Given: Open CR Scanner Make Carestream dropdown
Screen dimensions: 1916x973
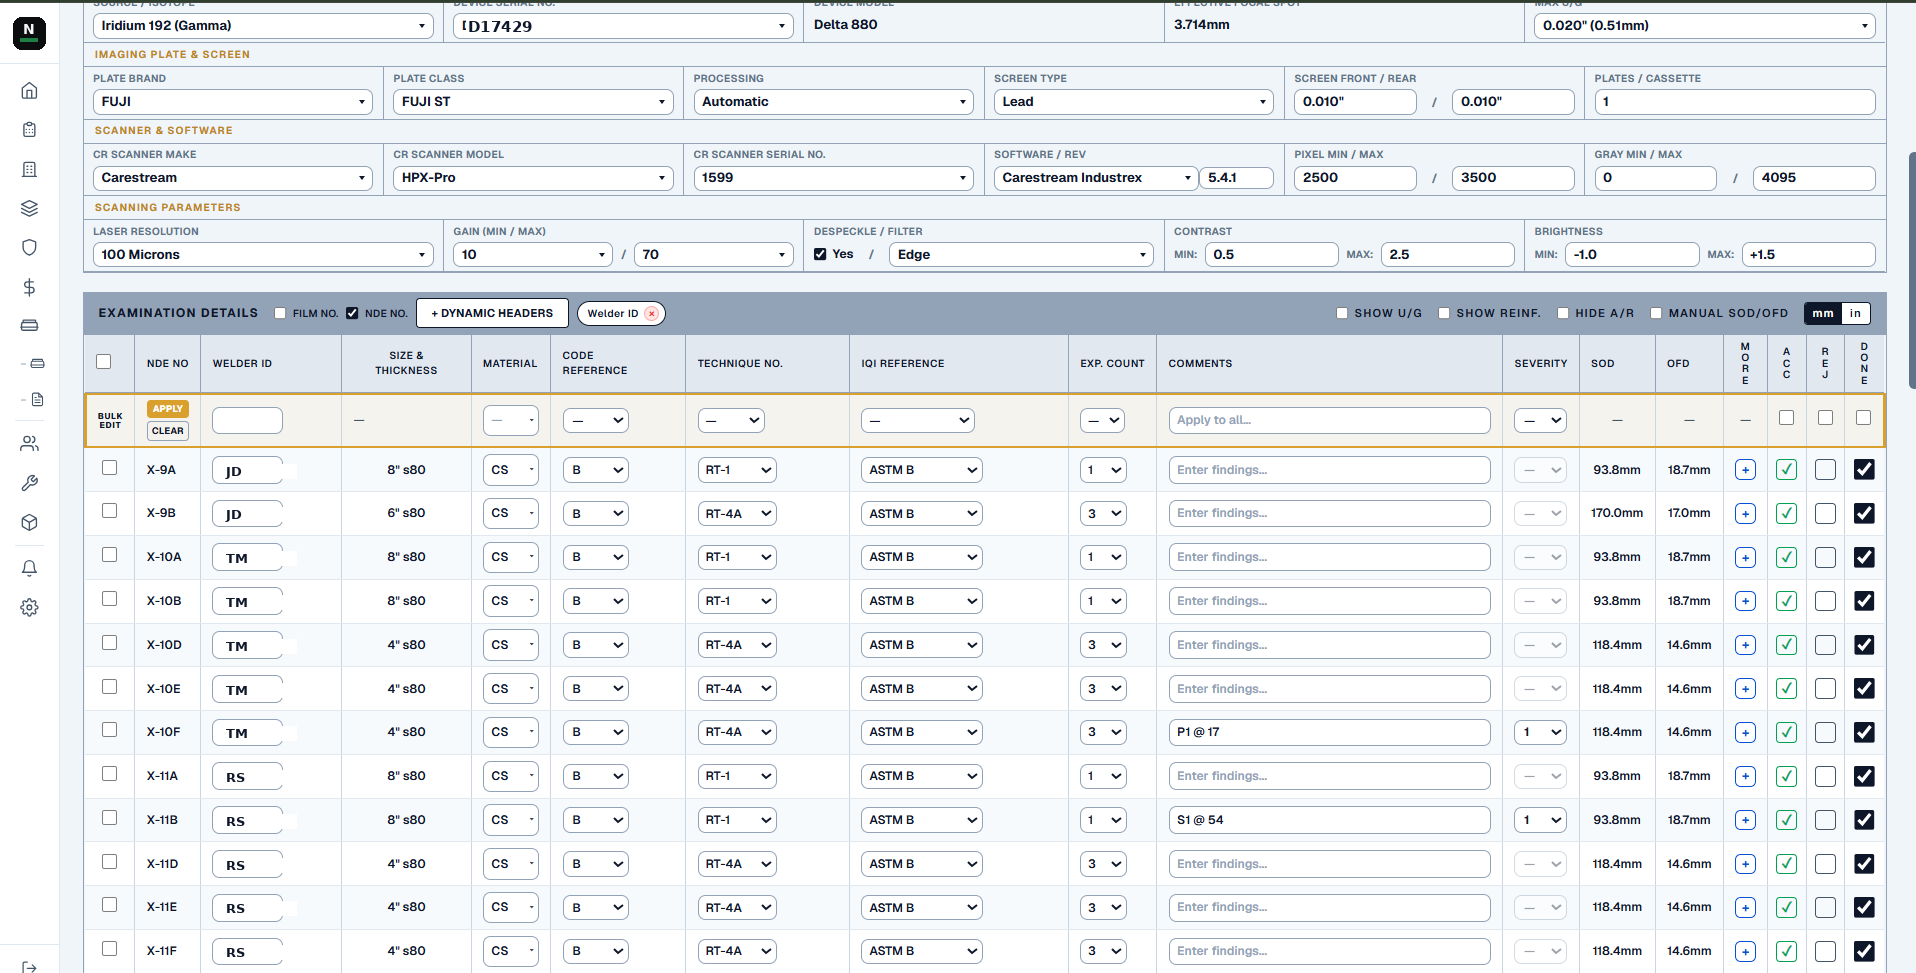Looking at the screenshot, I should [233, 178].
